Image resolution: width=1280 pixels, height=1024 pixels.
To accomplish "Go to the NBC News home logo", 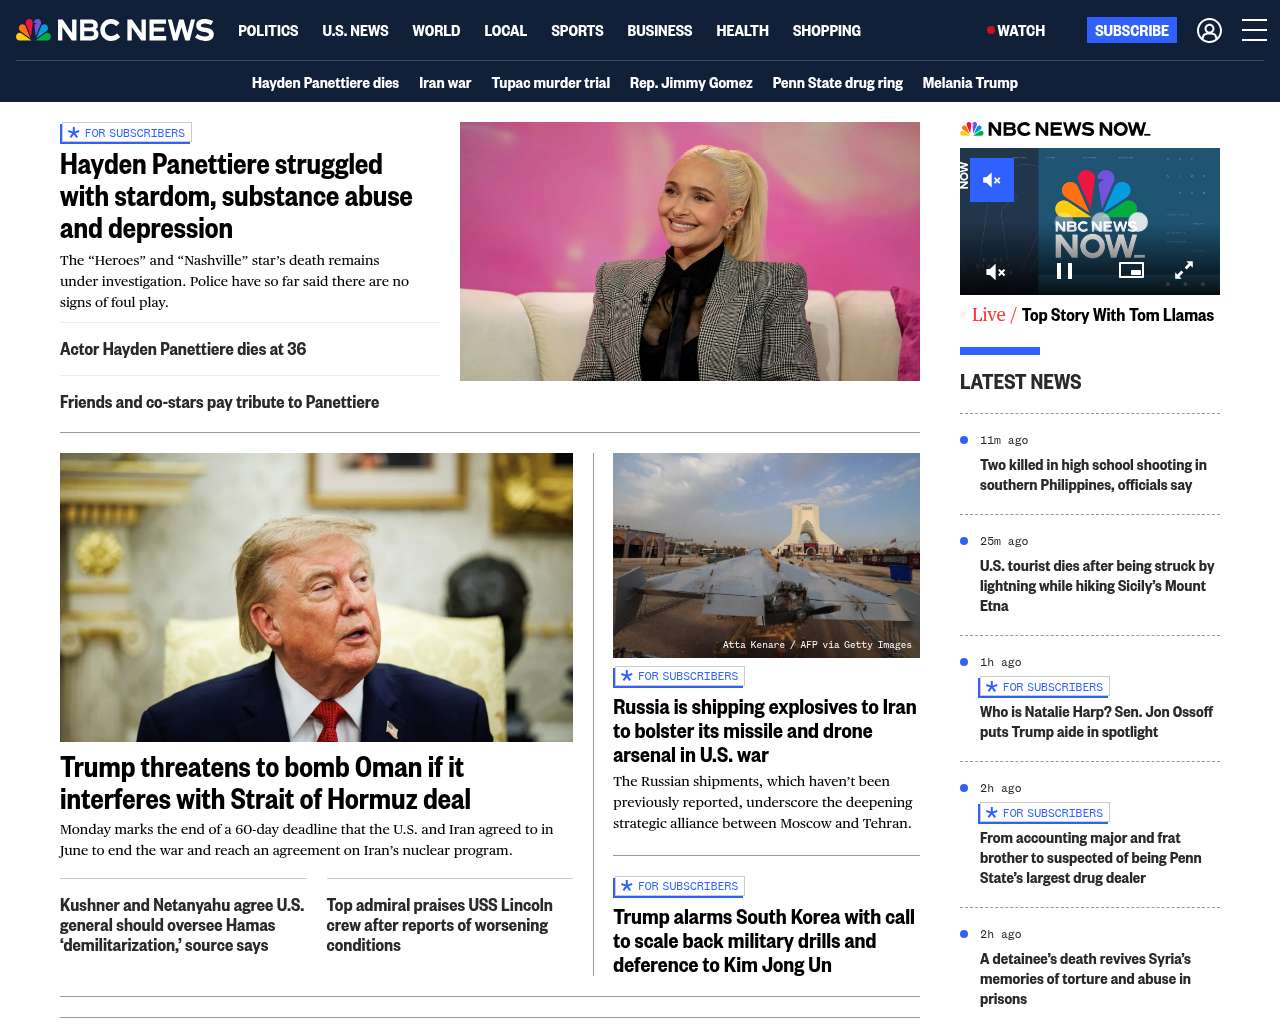I will pyautogui.click(x=115, y=30).
